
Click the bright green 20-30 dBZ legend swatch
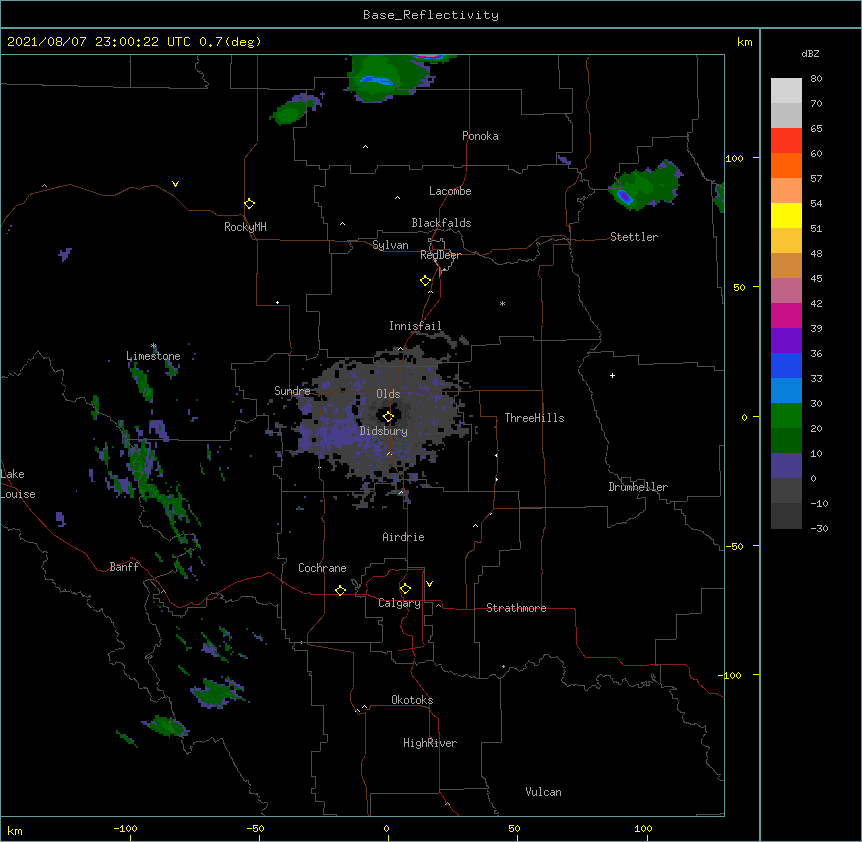pos(786,416)
